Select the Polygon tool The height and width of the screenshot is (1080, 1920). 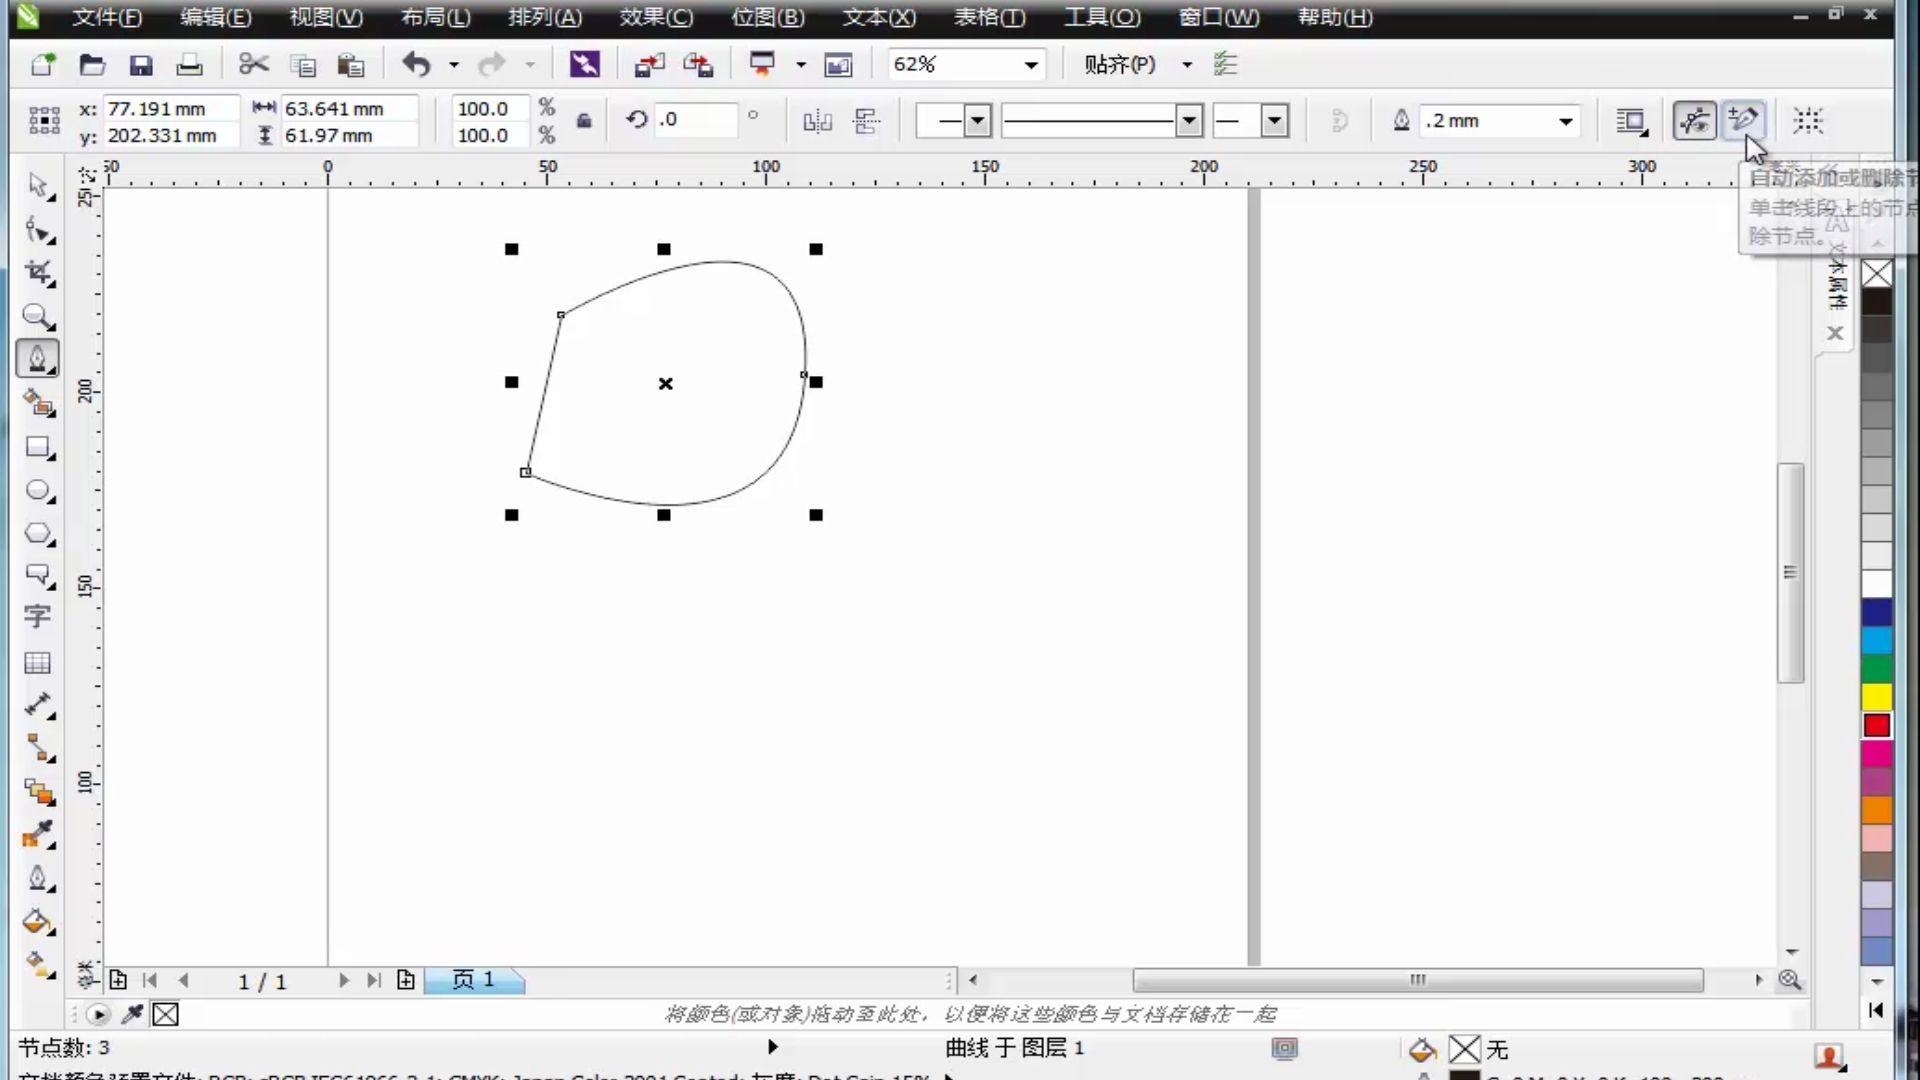coord(38,533)
